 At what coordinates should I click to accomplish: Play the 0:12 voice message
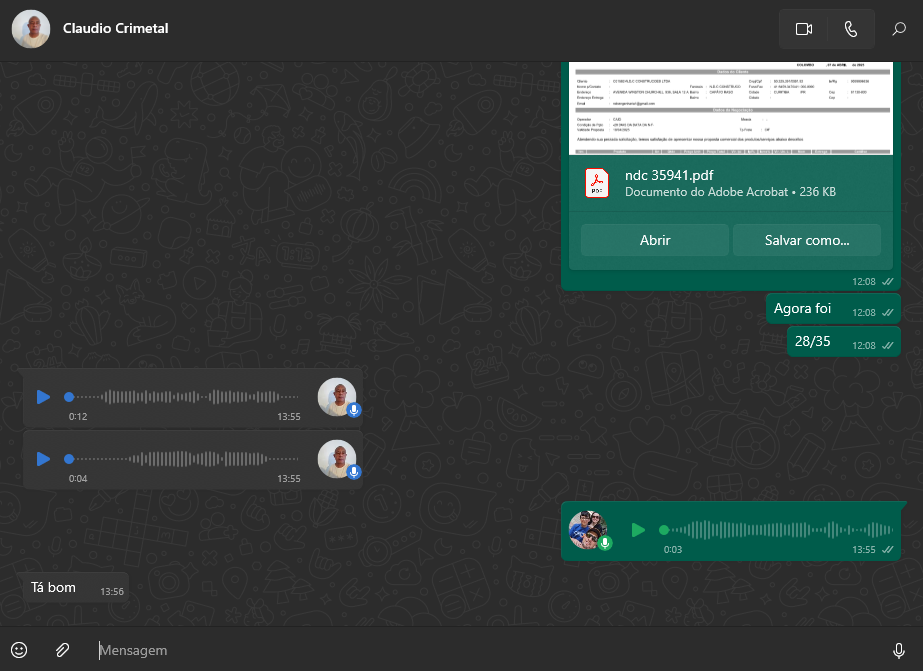43,397
